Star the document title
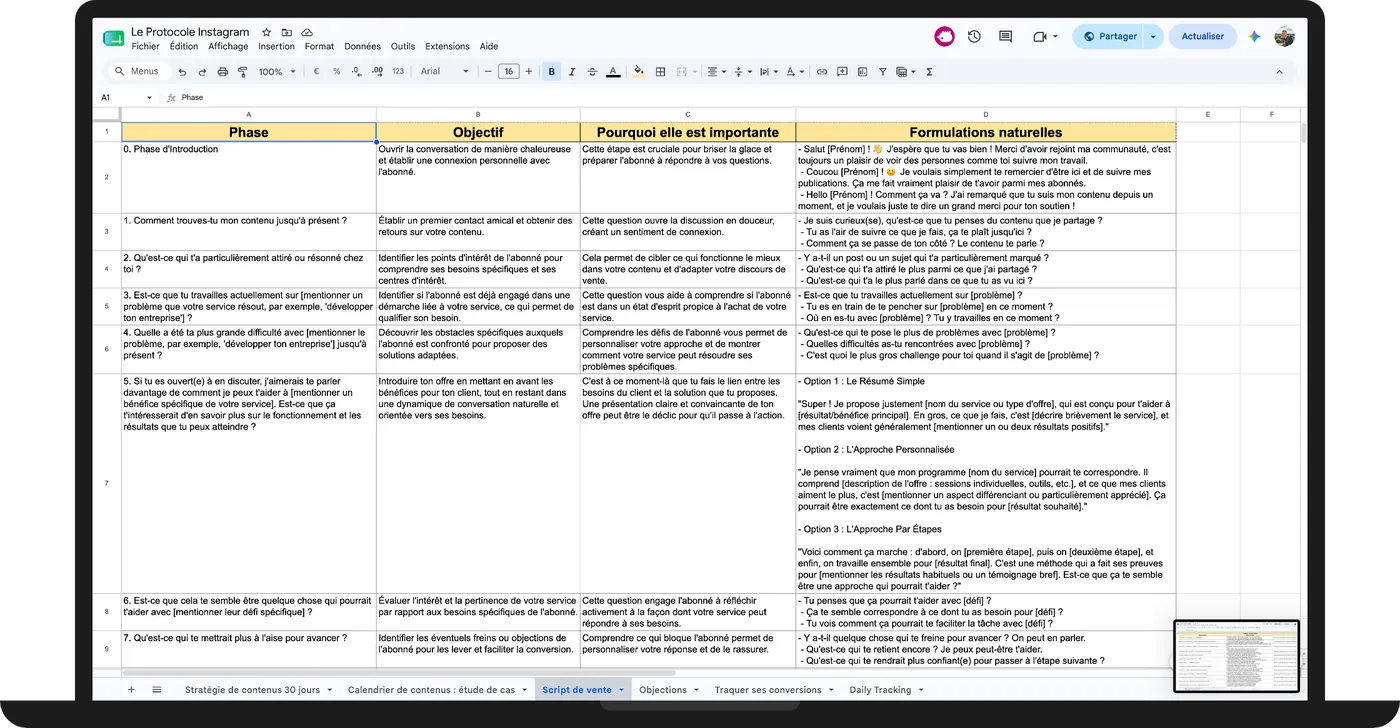This screenshot has height=728, width=1400. 266,33
